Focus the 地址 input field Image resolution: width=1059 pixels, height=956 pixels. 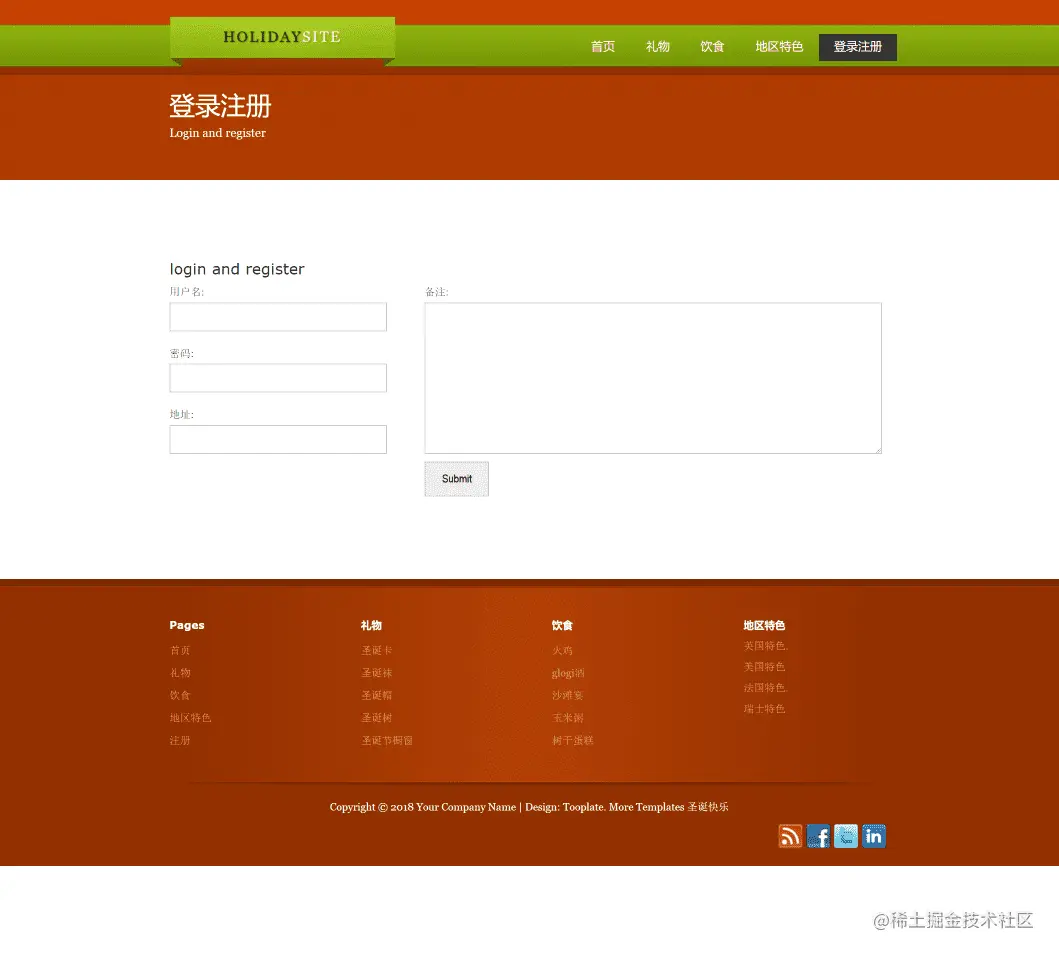pos(278,439)
